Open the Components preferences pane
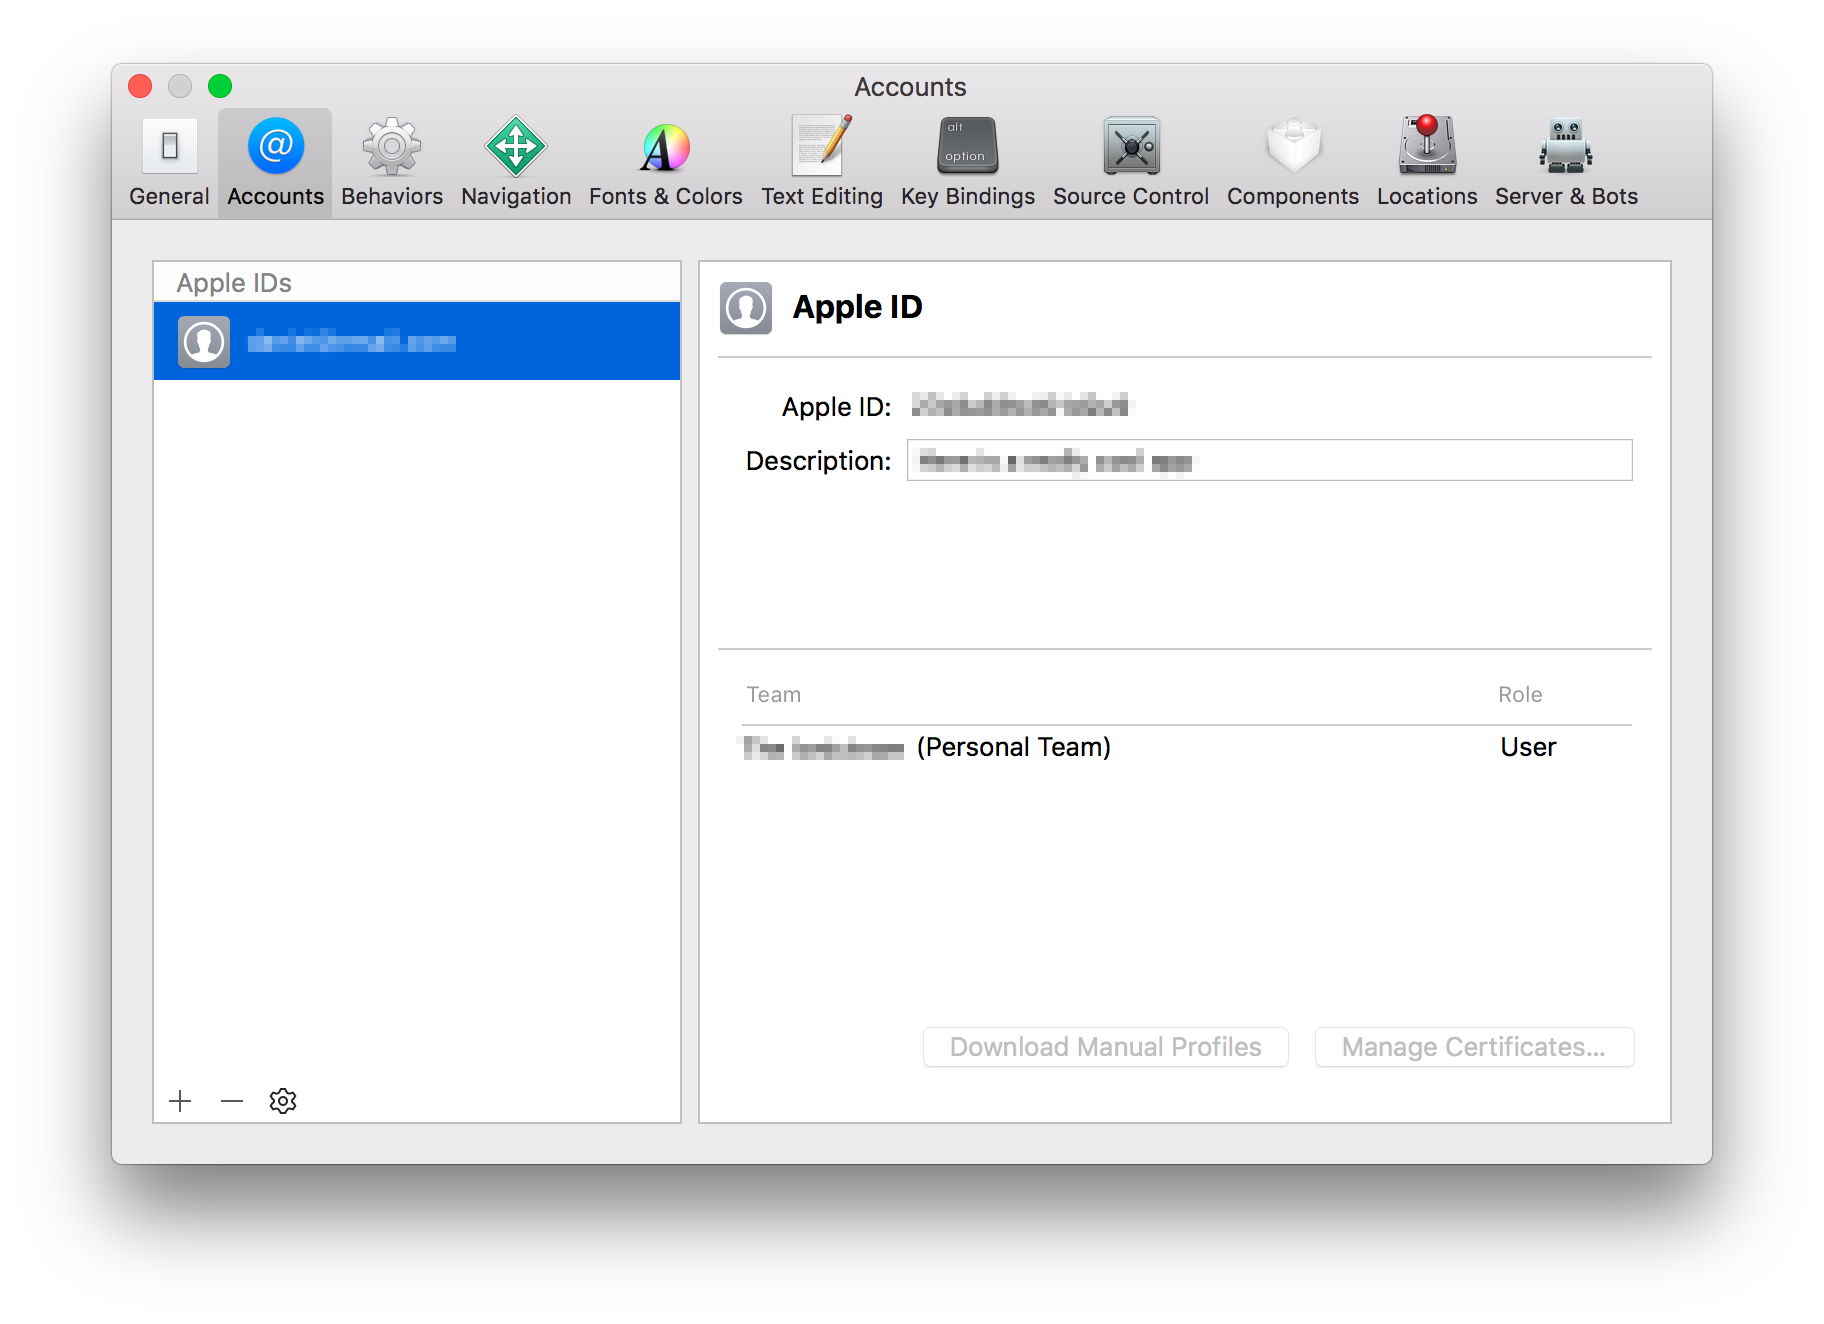This screenshot has width=1824, height=1324. tap(1292, 160)
